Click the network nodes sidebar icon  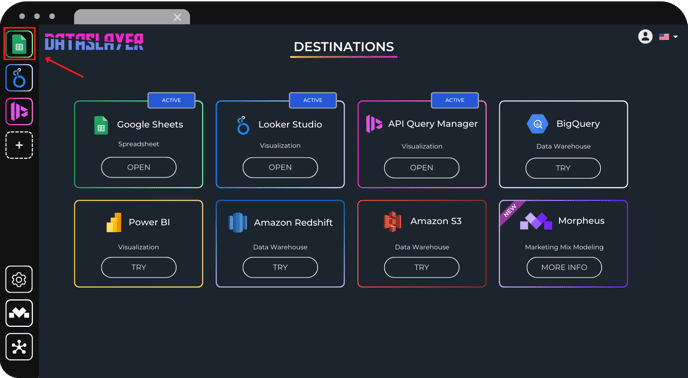19,347
